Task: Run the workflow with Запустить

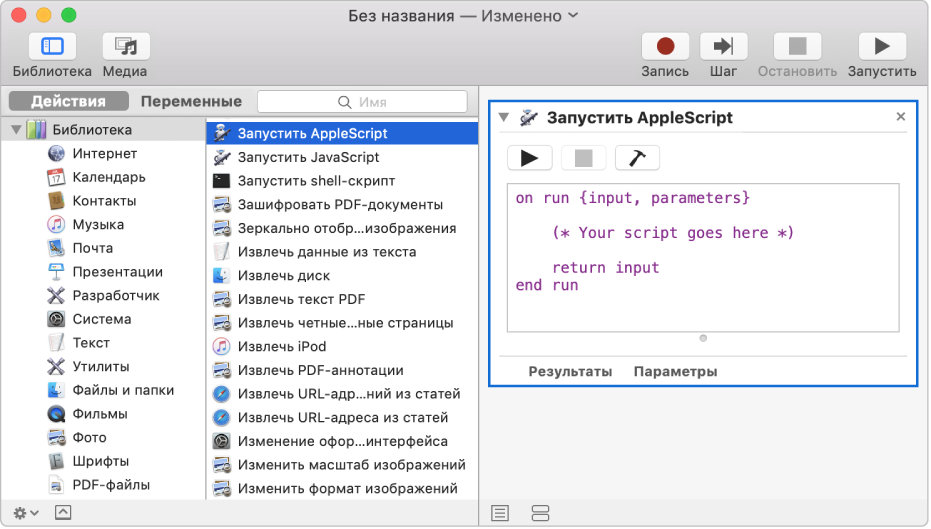Action: (x=882, y=47)
